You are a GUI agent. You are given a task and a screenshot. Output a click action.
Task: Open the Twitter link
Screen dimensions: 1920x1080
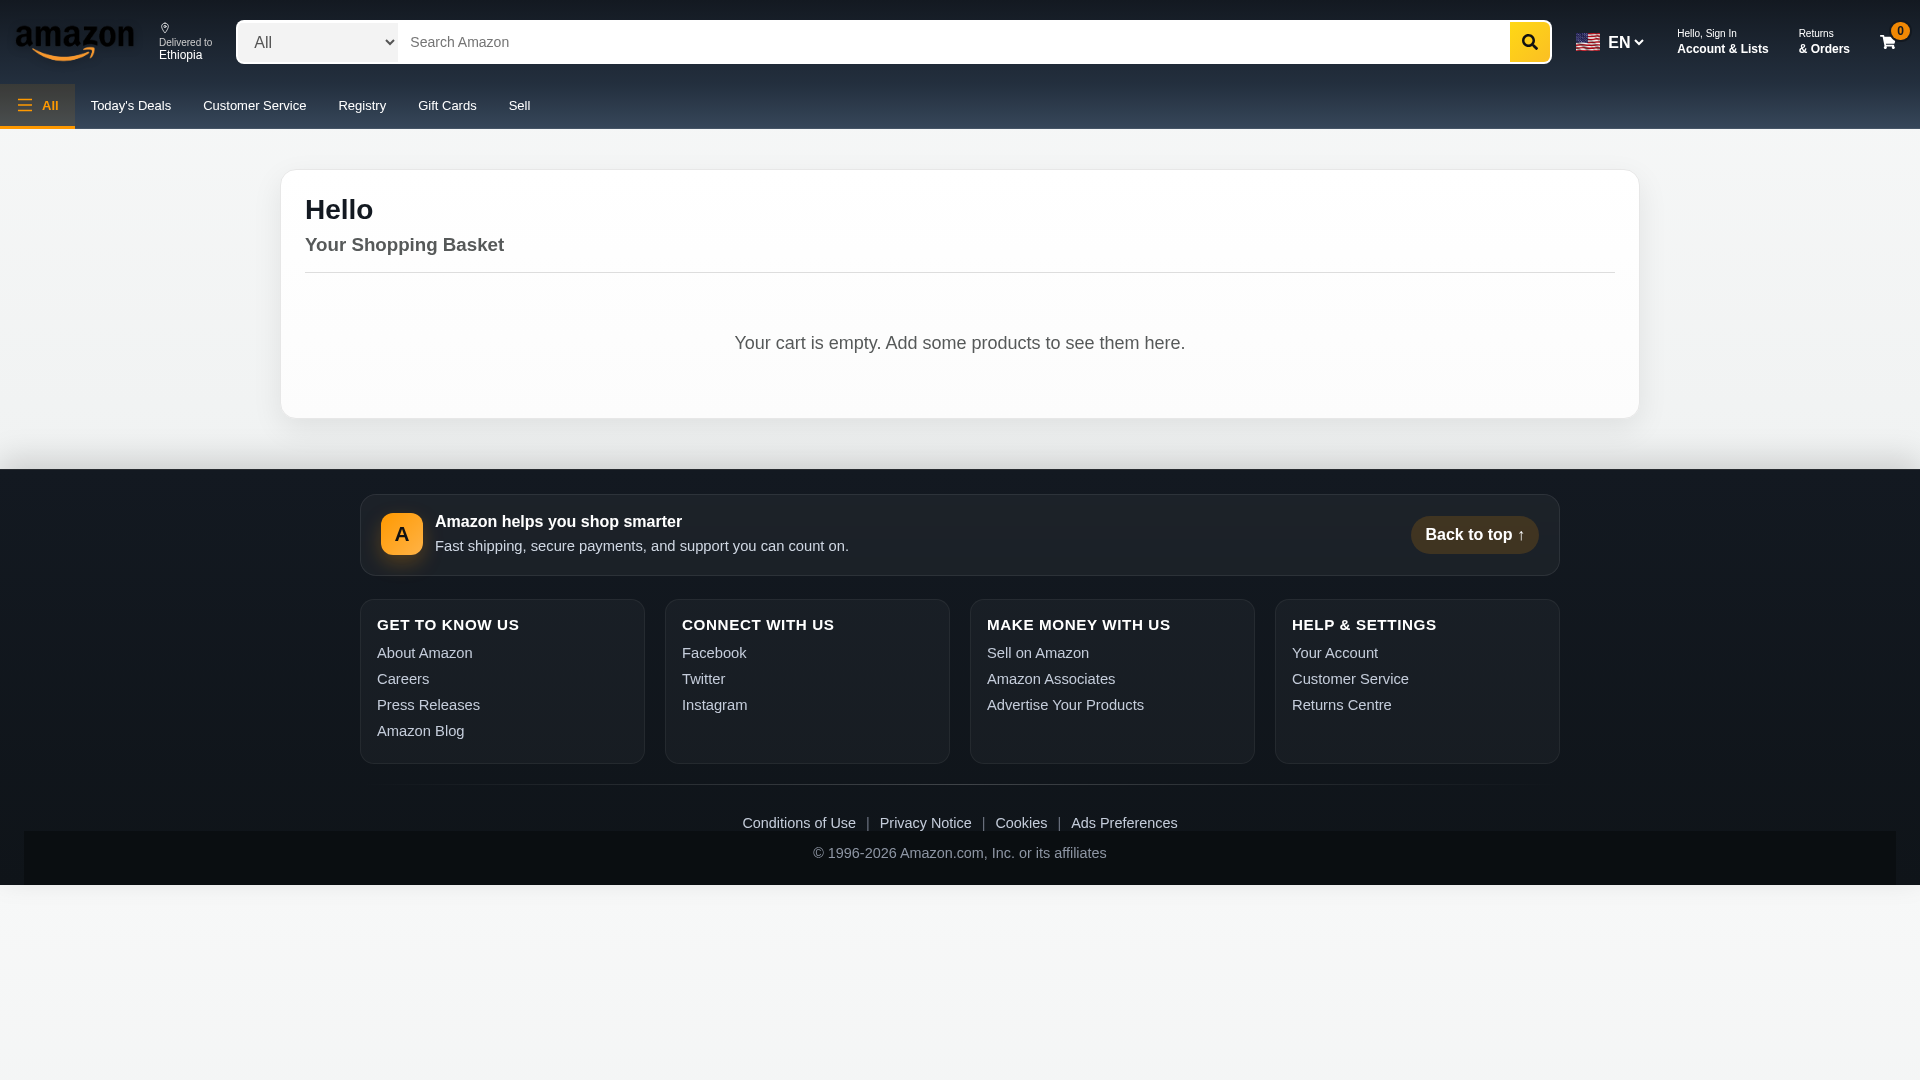coord(703,679)
